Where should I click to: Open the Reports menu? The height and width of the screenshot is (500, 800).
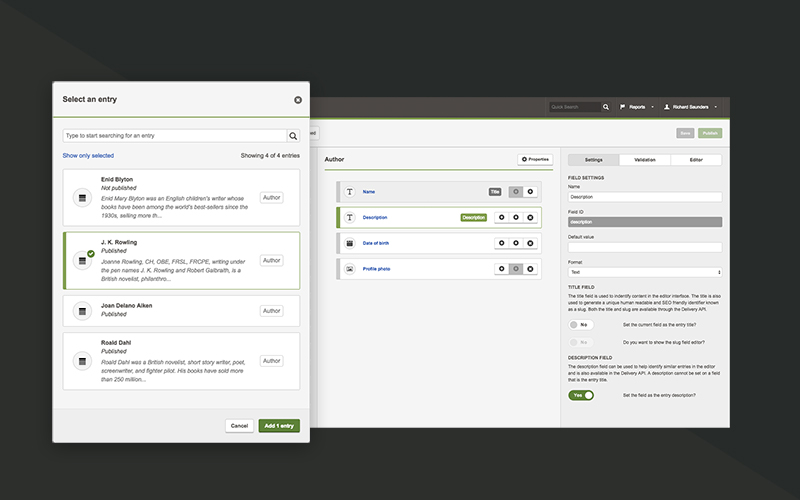[636, 107]
